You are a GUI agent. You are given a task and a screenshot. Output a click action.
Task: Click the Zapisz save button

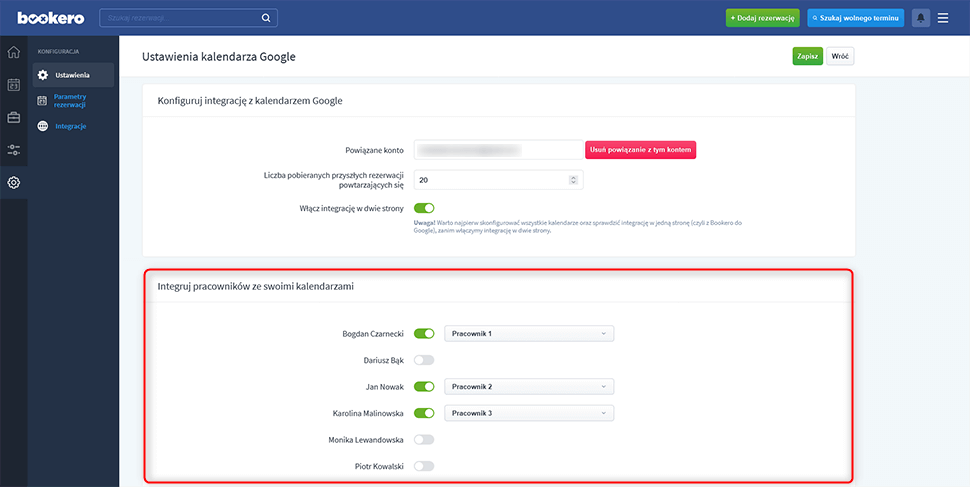808,56
